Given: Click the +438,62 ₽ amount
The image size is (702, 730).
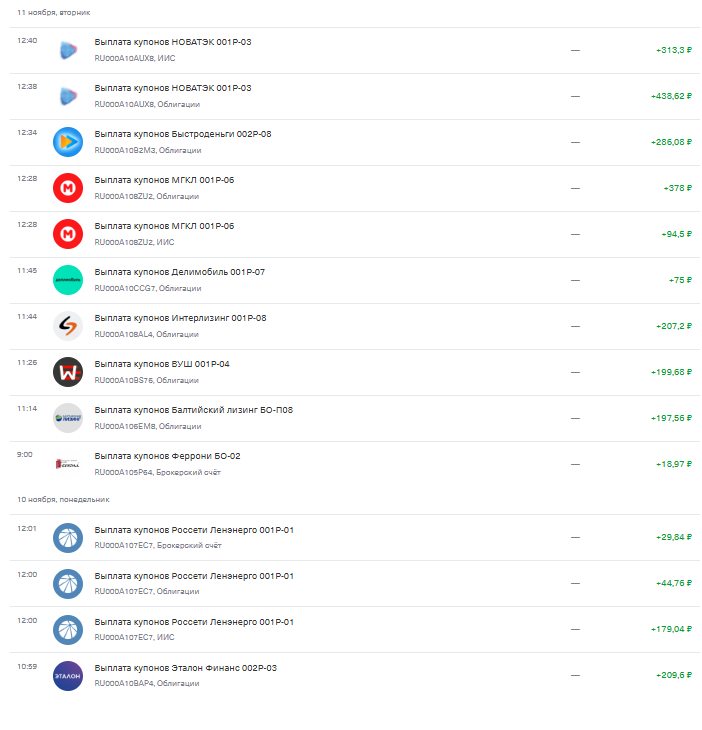Looking at the screenshot, I should click(x=671, y=96).
